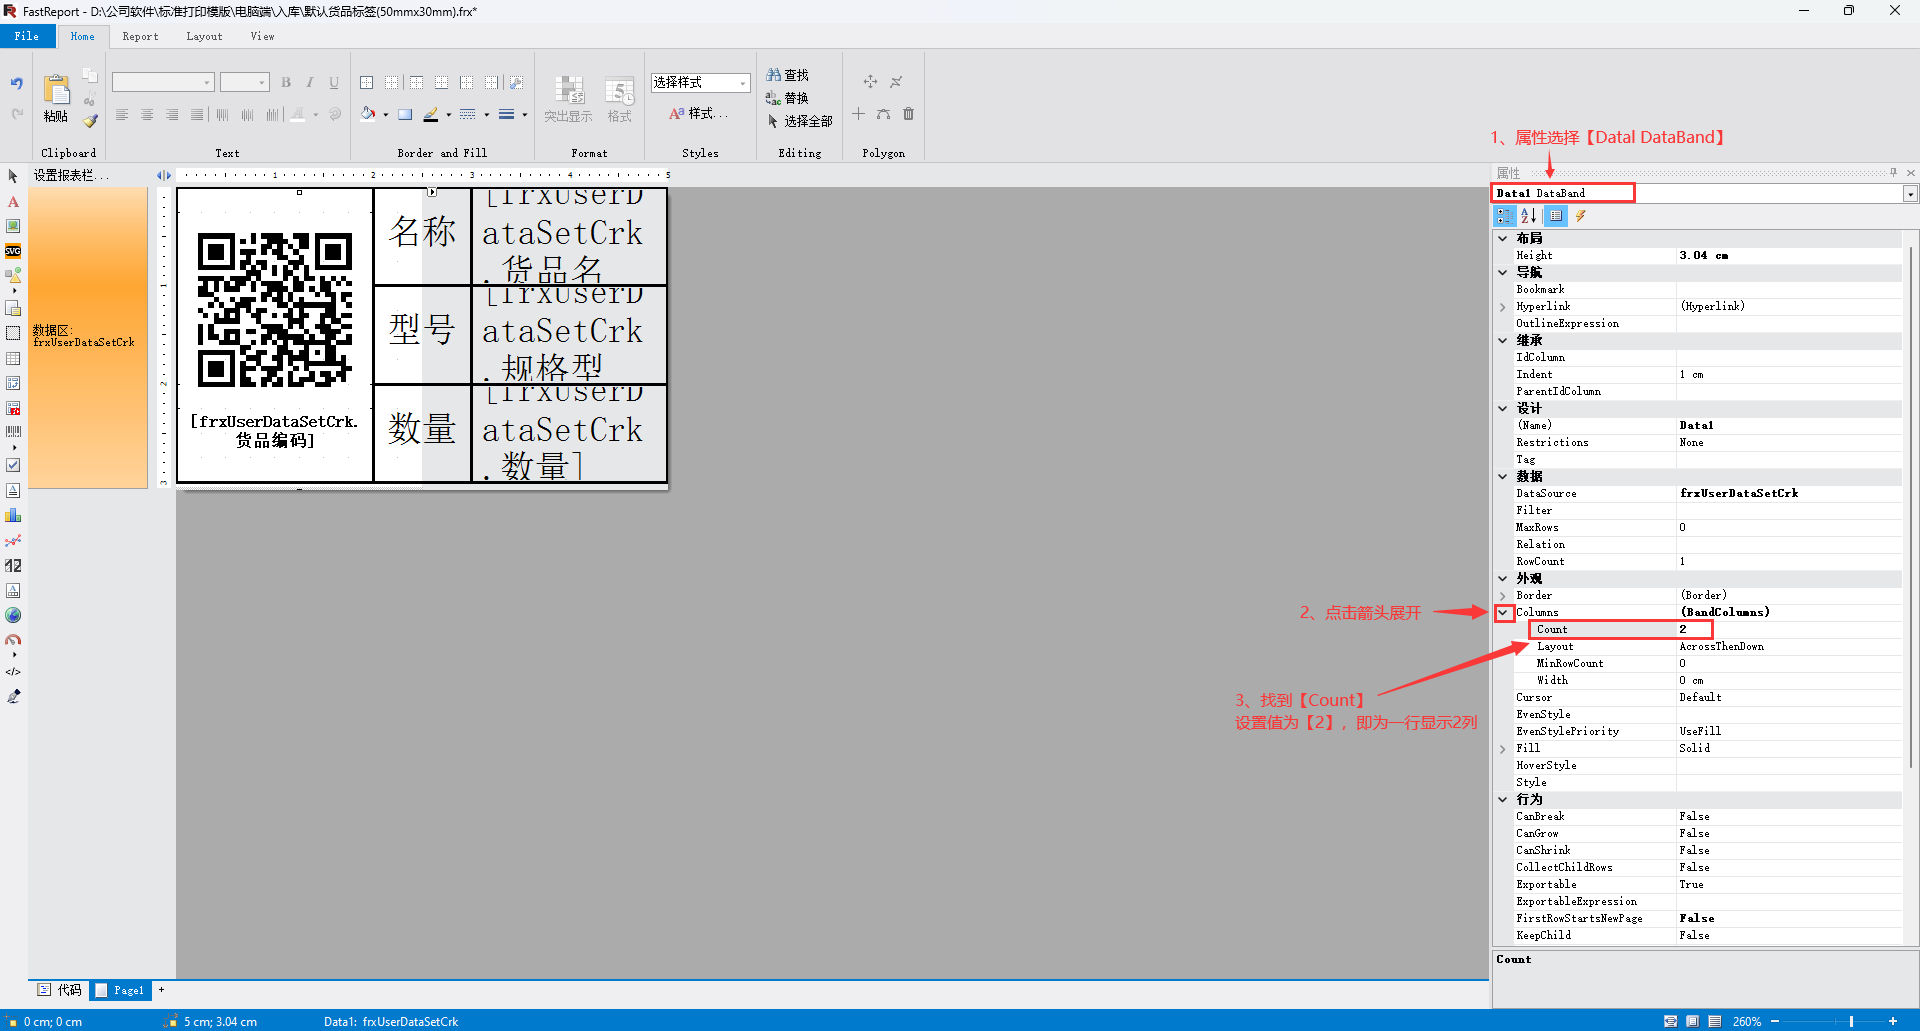The height and width of the screenshot is (1031, 1920).
Task: Add a new page with plus button
Action: (161, 990)
